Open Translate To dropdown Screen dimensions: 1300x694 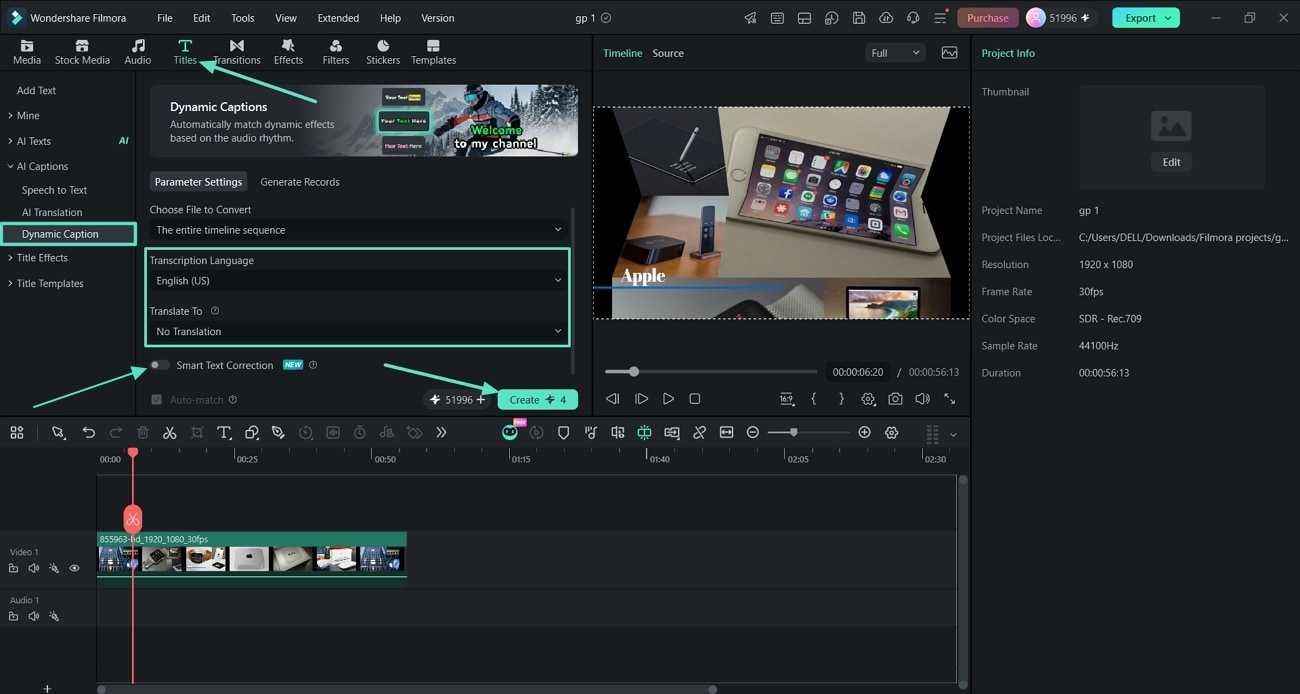click(x=358, y=331)
